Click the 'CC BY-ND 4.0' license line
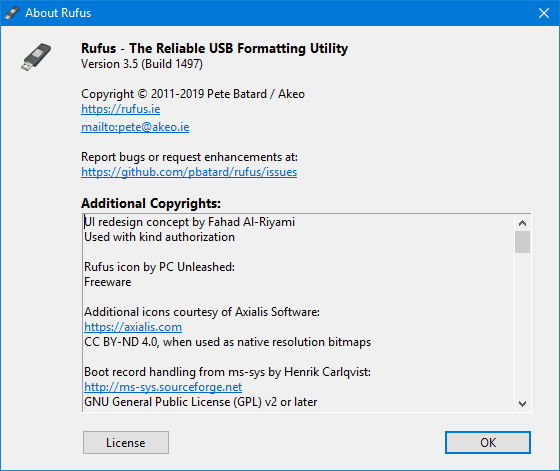The image size is (560, 471). [228, 342]
